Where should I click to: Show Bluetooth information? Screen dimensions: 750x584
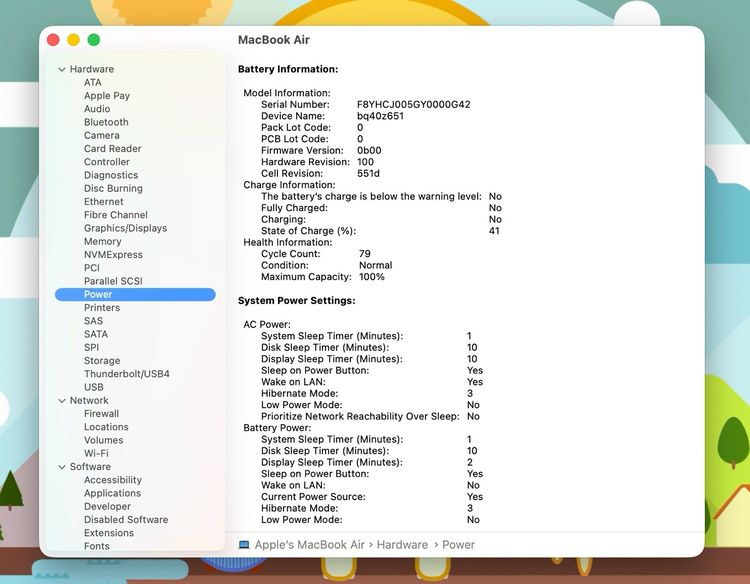(x=106, y=122)
